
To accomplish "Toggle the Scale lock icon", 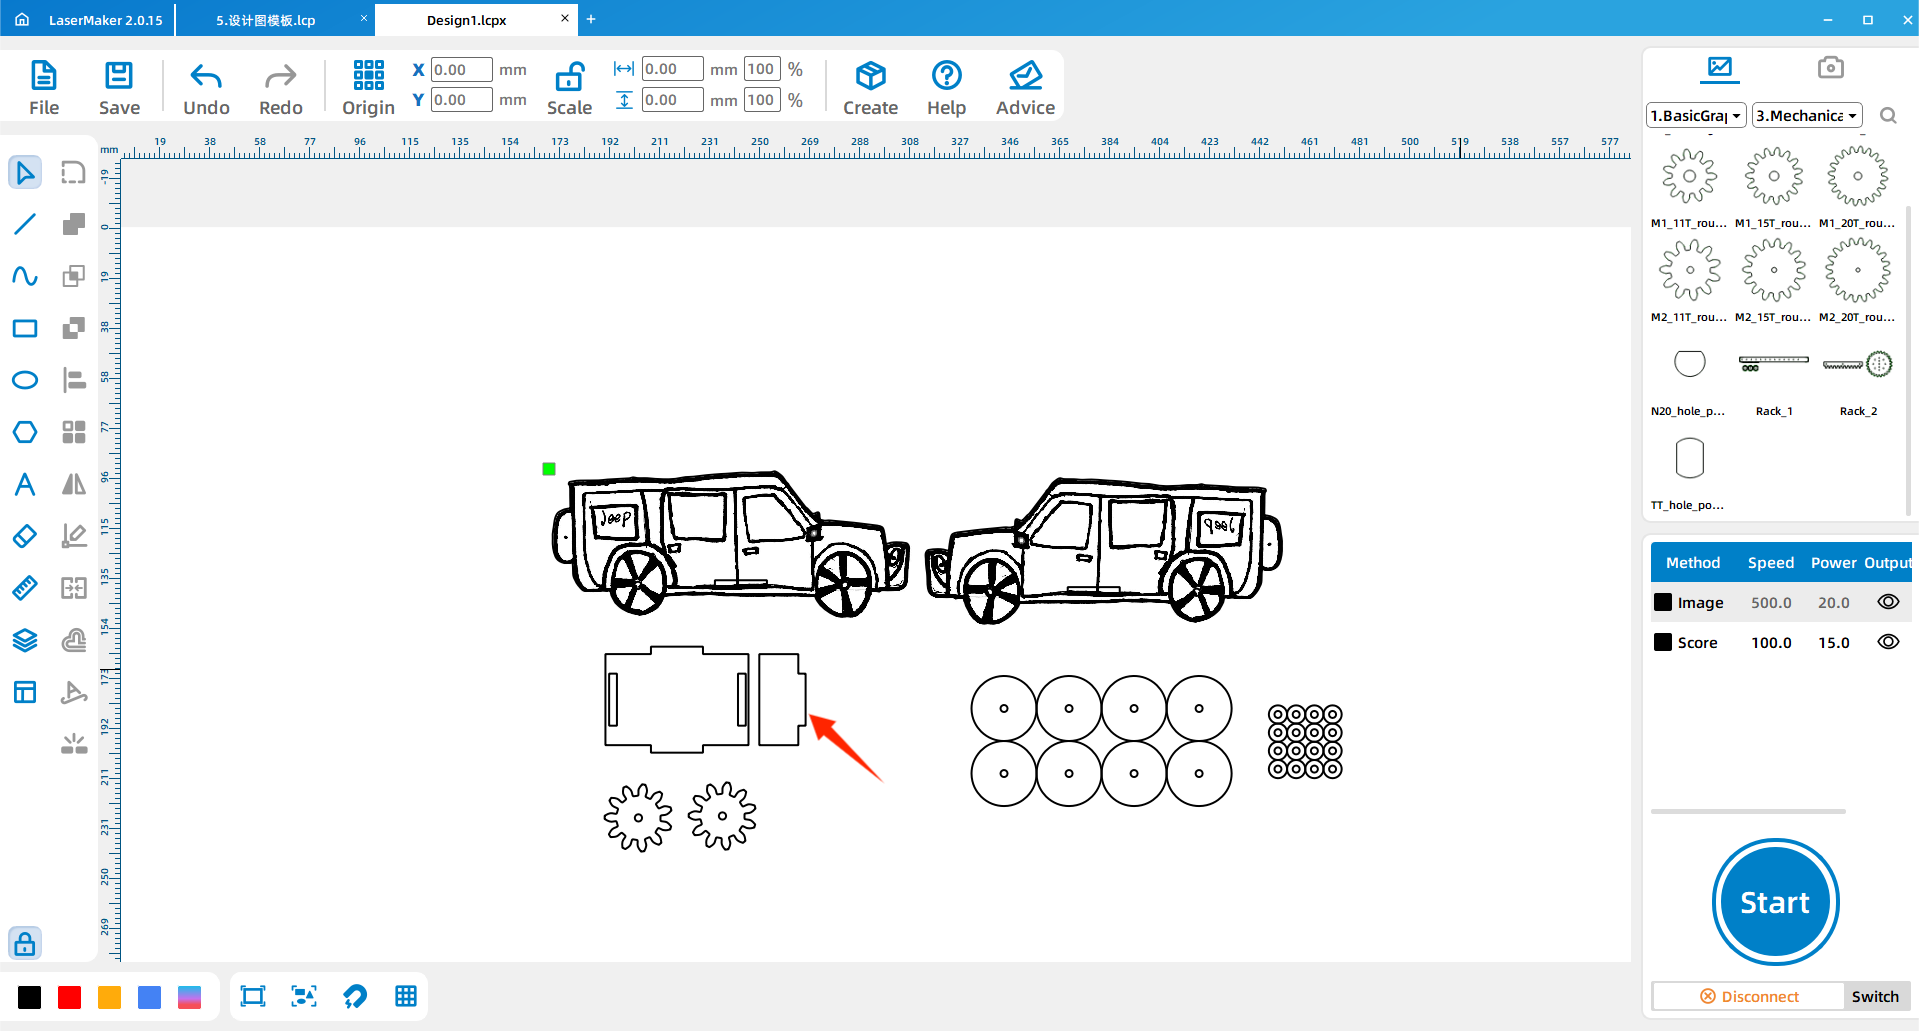I will click(x=569, y=77).
